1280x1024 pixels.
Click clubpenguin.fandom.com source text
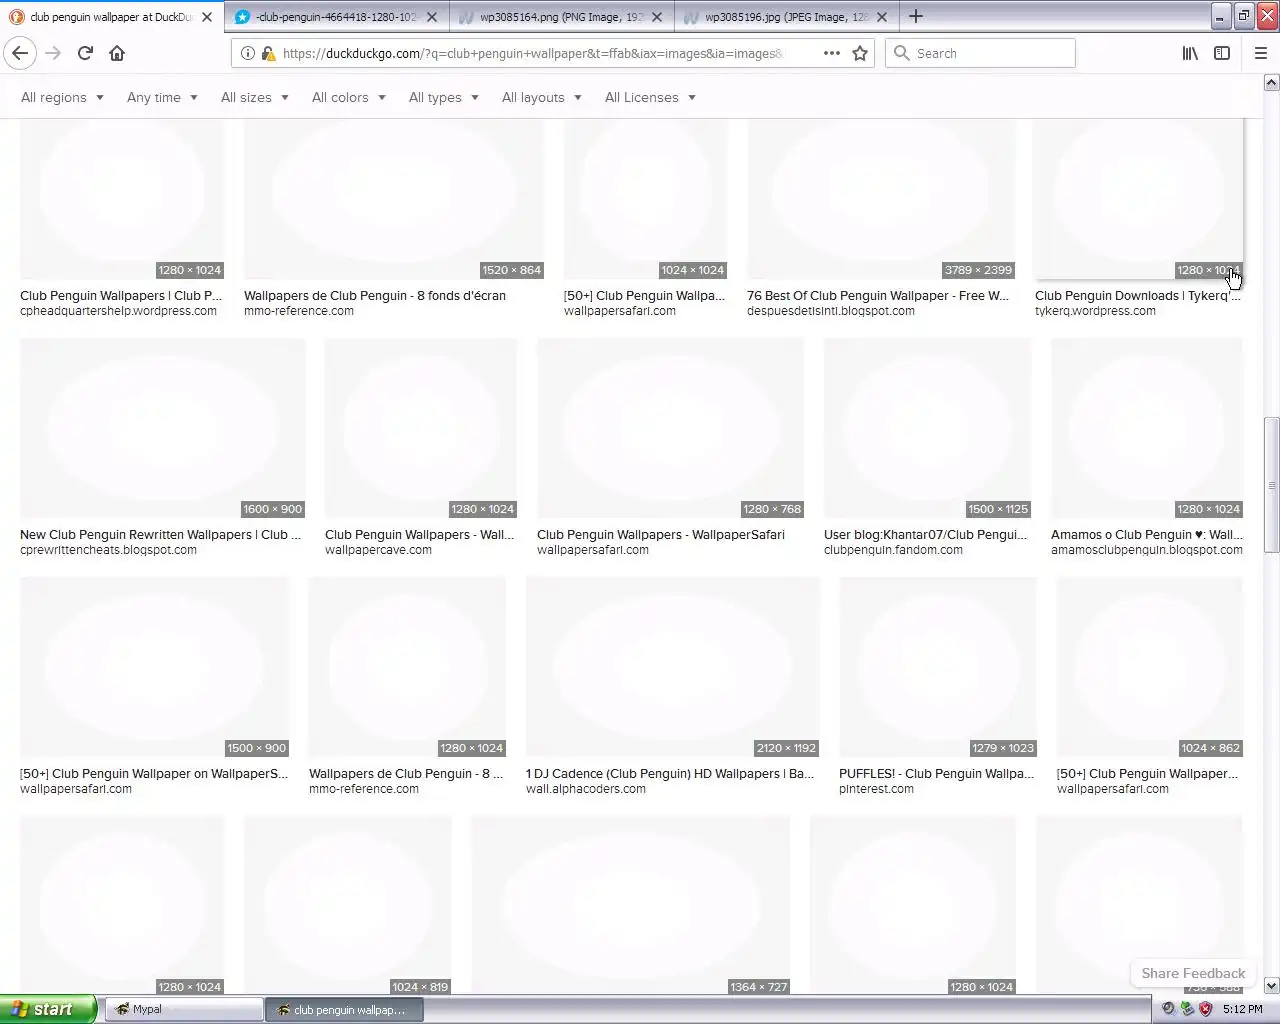pos(893,550)
